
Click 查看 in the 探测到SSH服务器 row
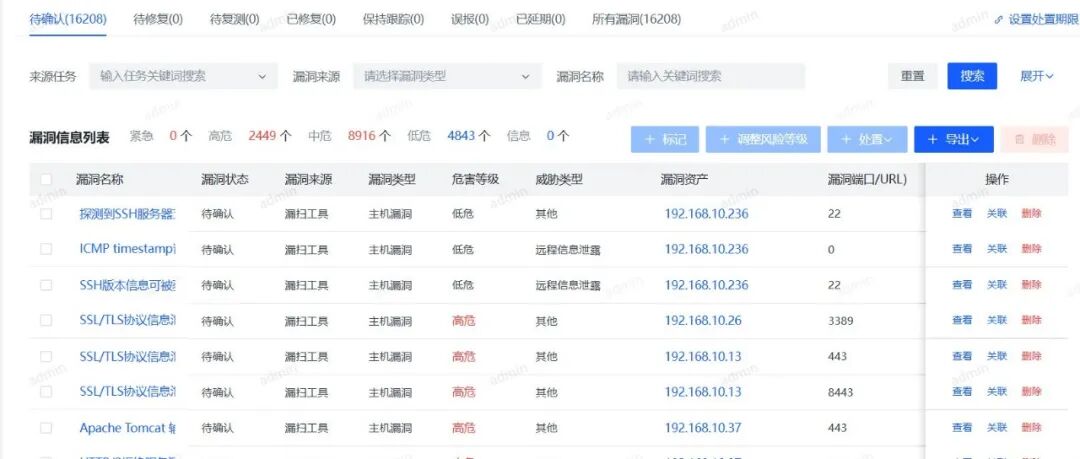click(x=962, y=214)
